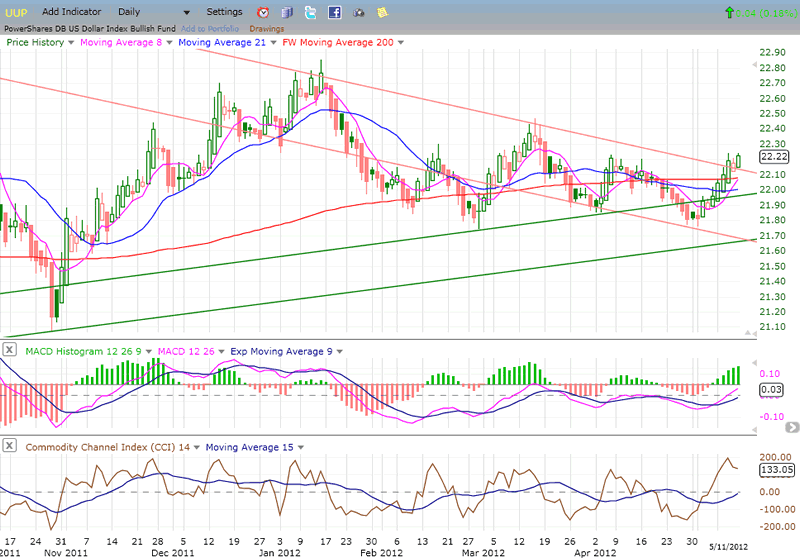
Task: Close the MACD Histogram panel
Action: pyautogui.click(x=11, y=350)
